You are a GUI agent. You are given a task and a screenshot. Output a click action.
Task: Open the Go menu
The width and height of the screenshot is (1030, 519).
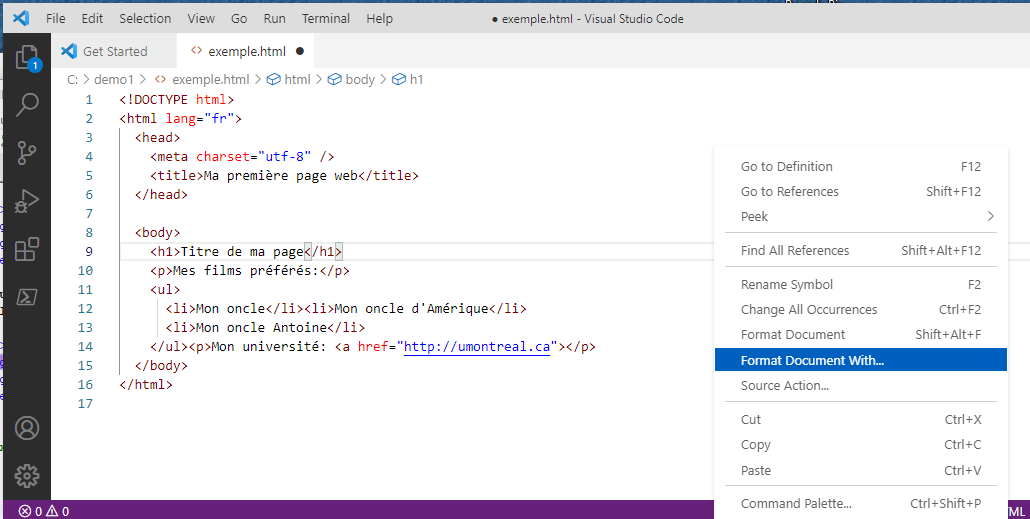tap(239, 18)
